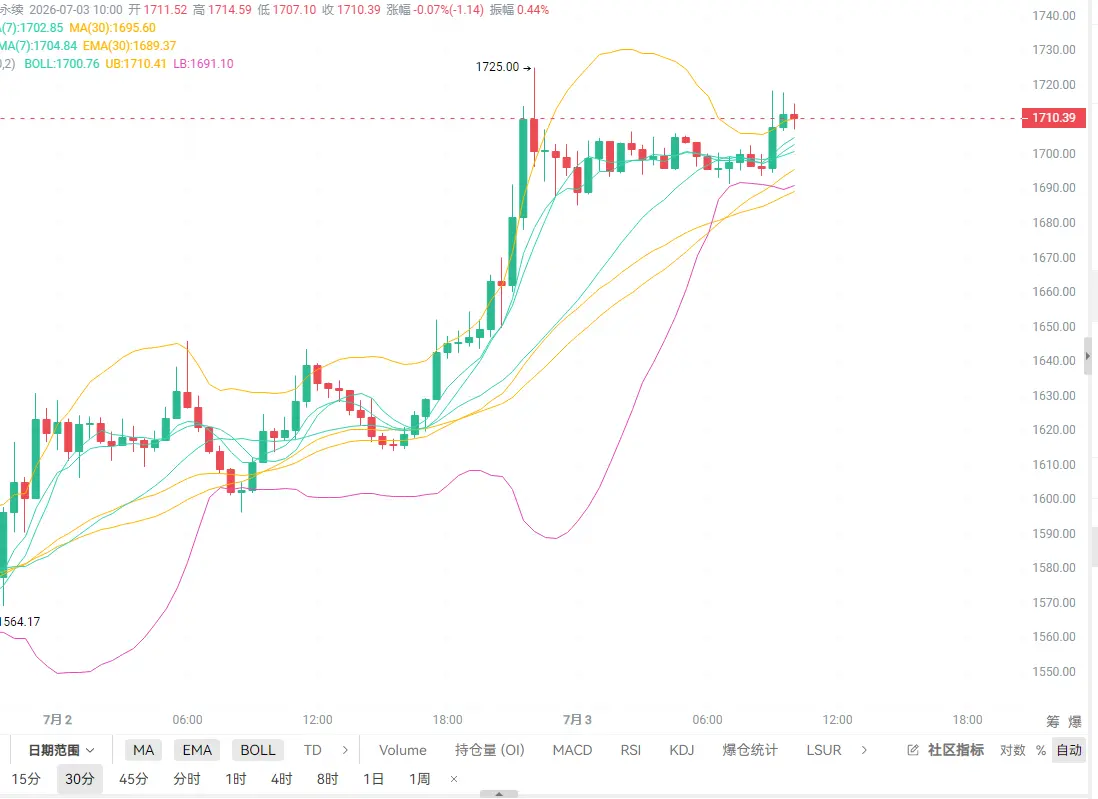Viewport: 1098px width, 799px height.
Task: Toggle the BOLL indicator
Action: coord(258,750)
